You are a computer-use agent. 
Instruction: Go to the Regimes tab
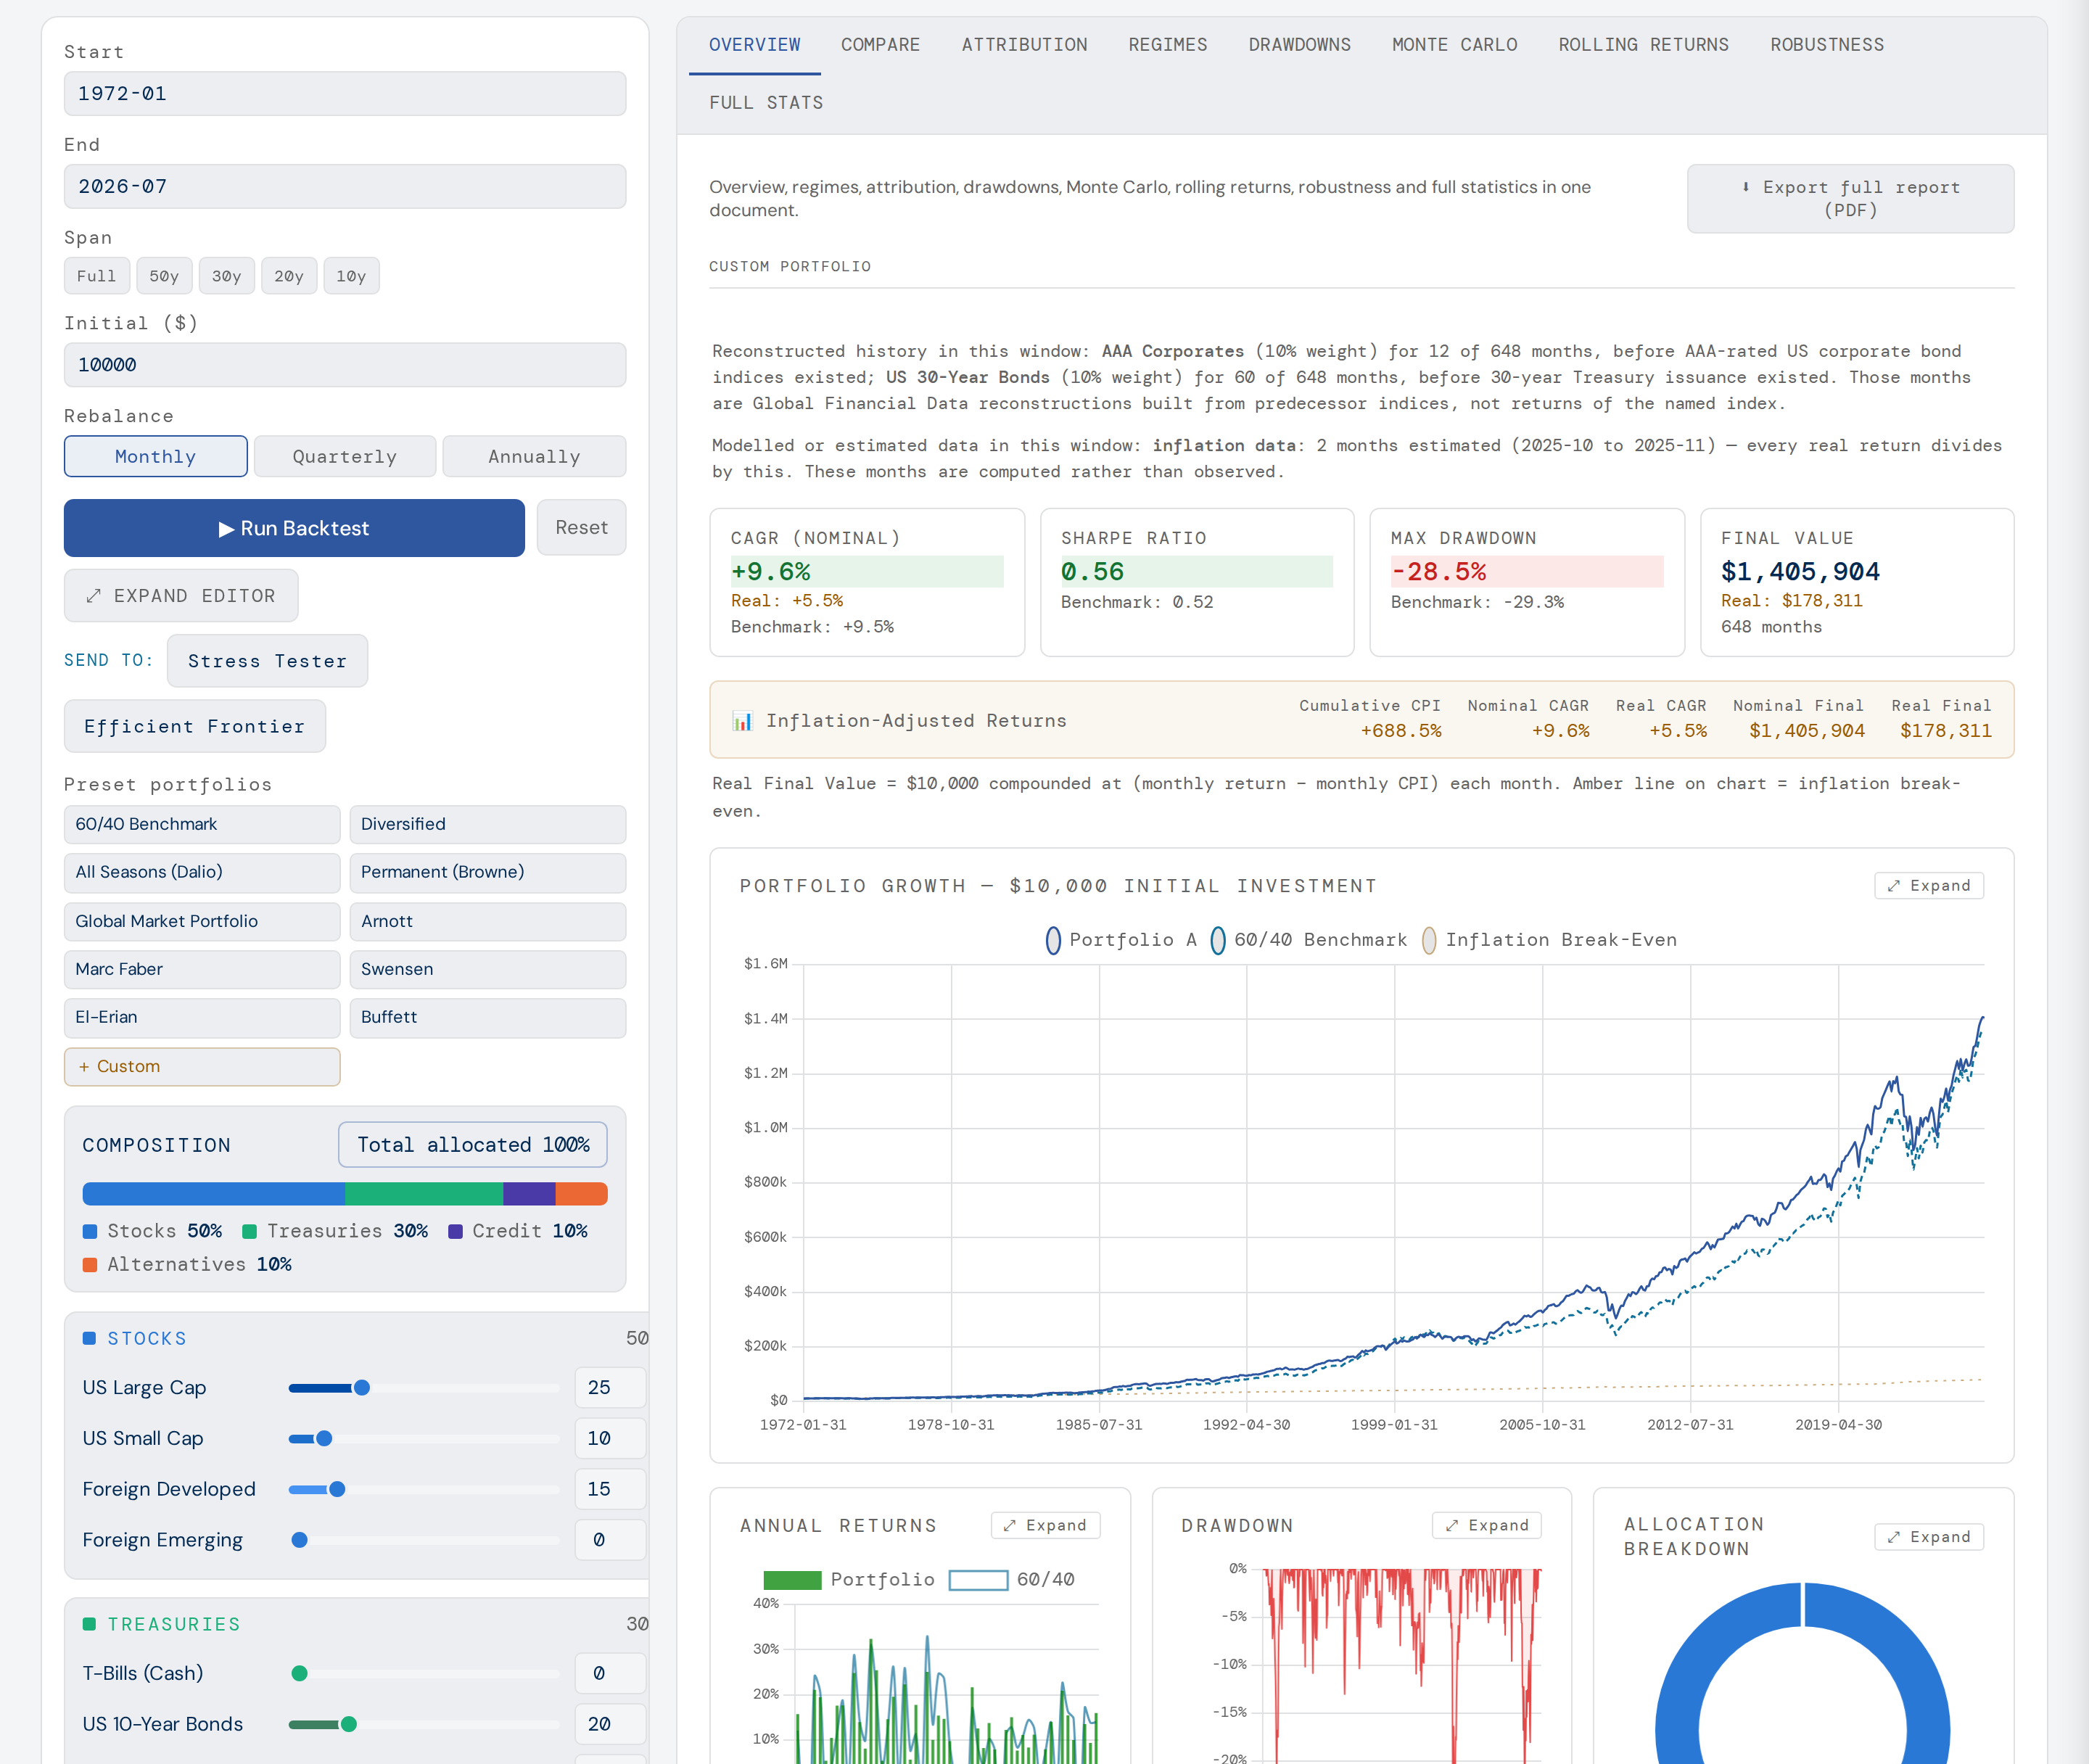(x=1168, y=45)
